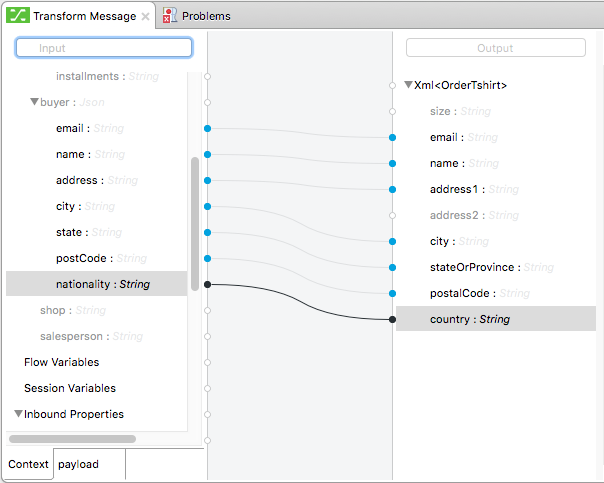Viewport: 604px width, 483px height.
Task: Click the email input connector dot
Action: (x=207, y=128)
